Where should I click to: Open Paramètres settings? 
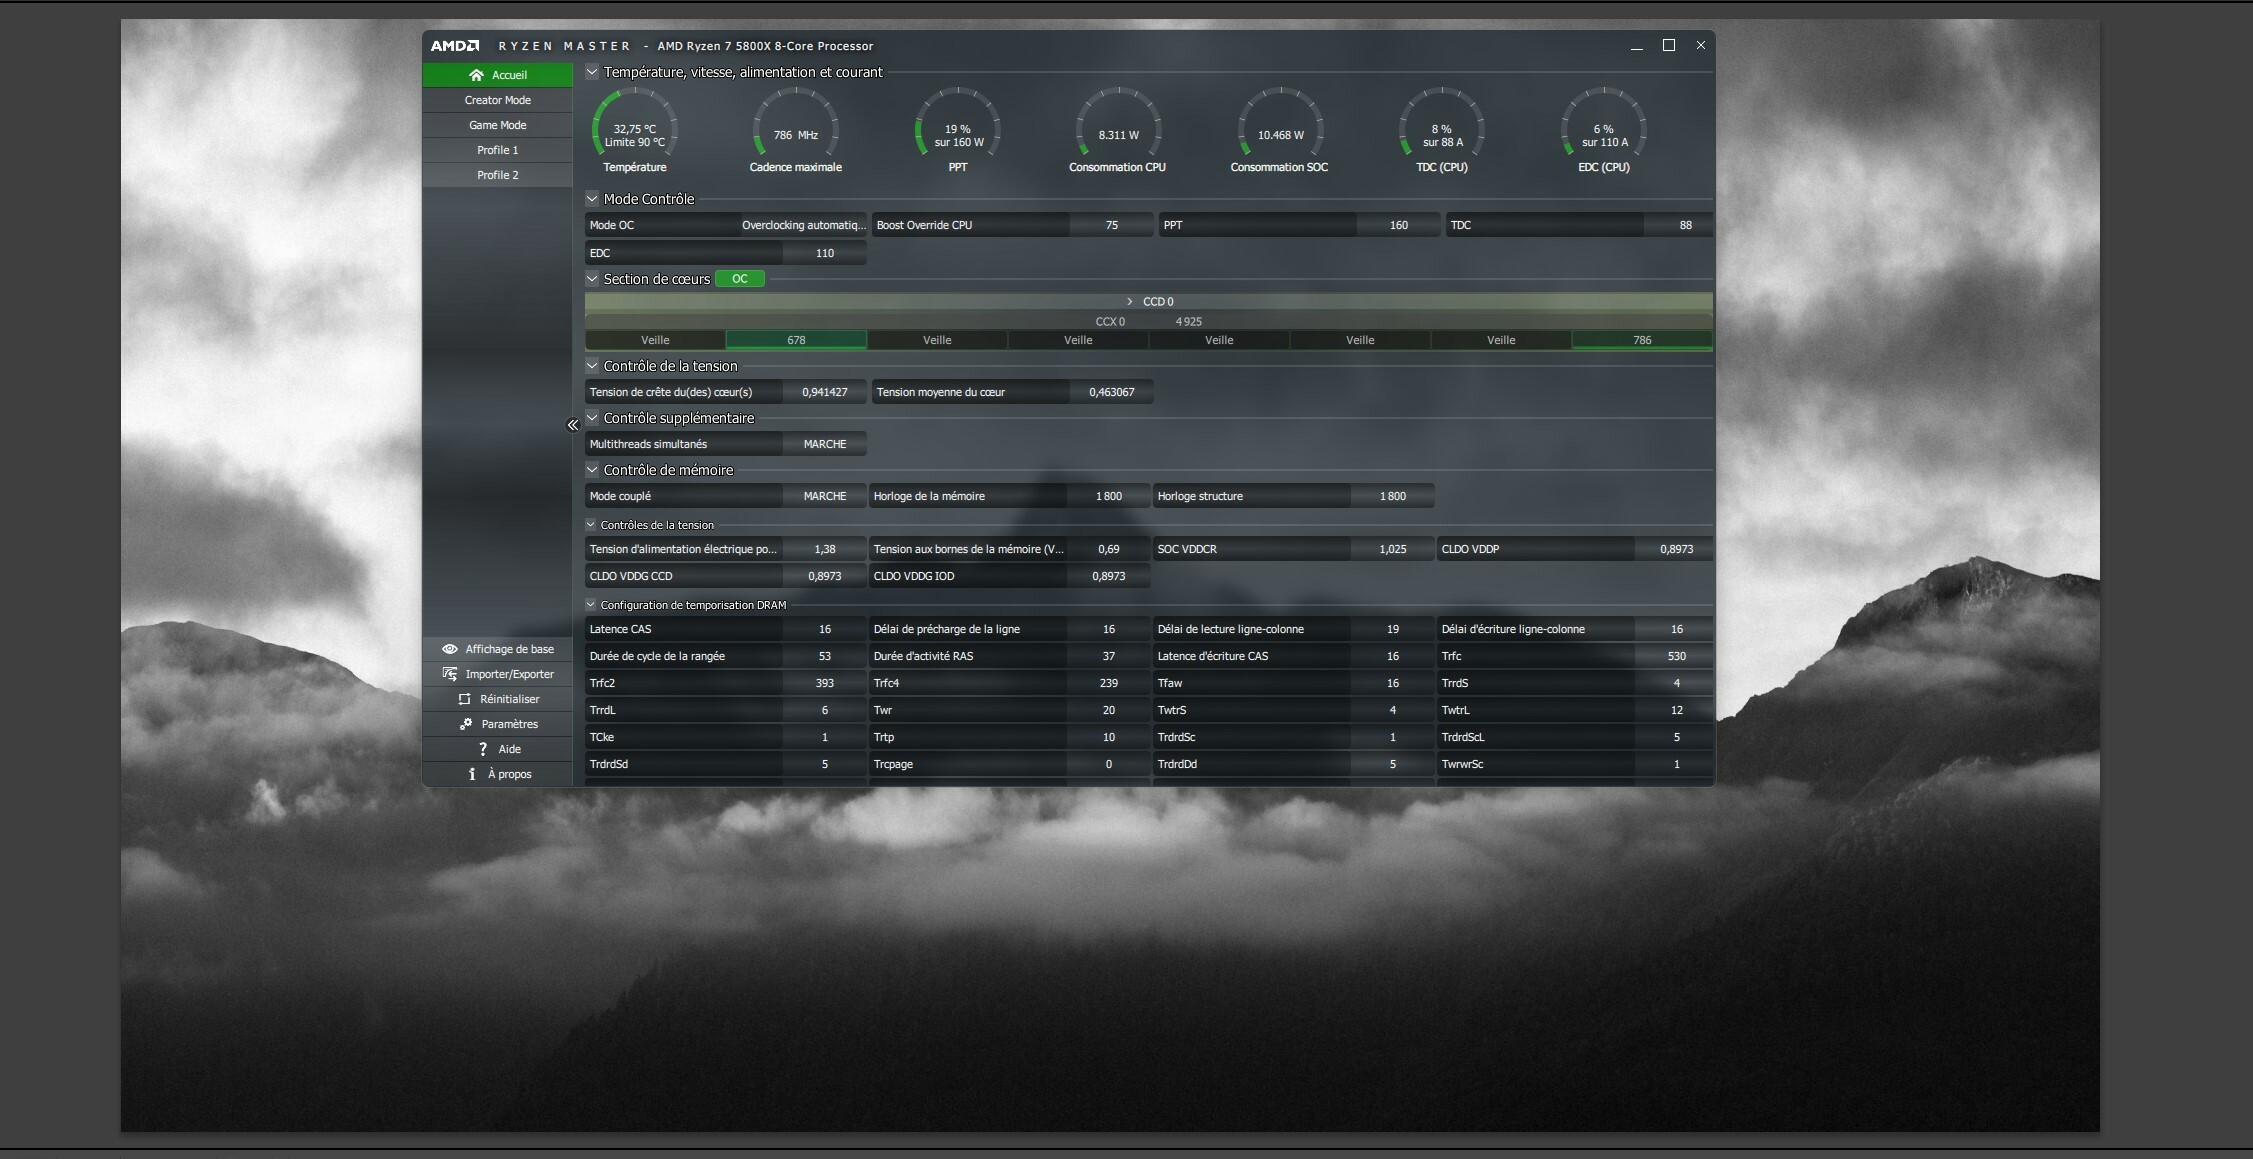point(498,724)
